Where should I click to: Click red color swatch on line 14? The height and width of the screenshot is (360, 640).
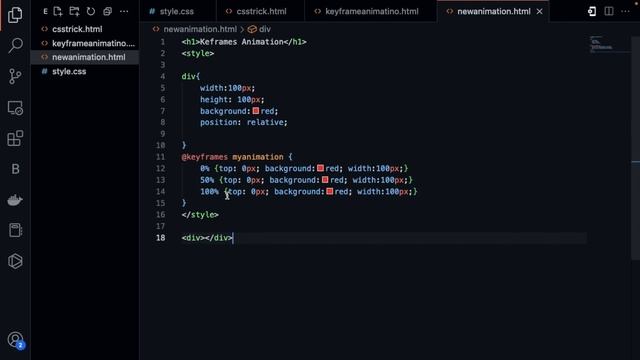pyautogui.click(x=329, y=191)
